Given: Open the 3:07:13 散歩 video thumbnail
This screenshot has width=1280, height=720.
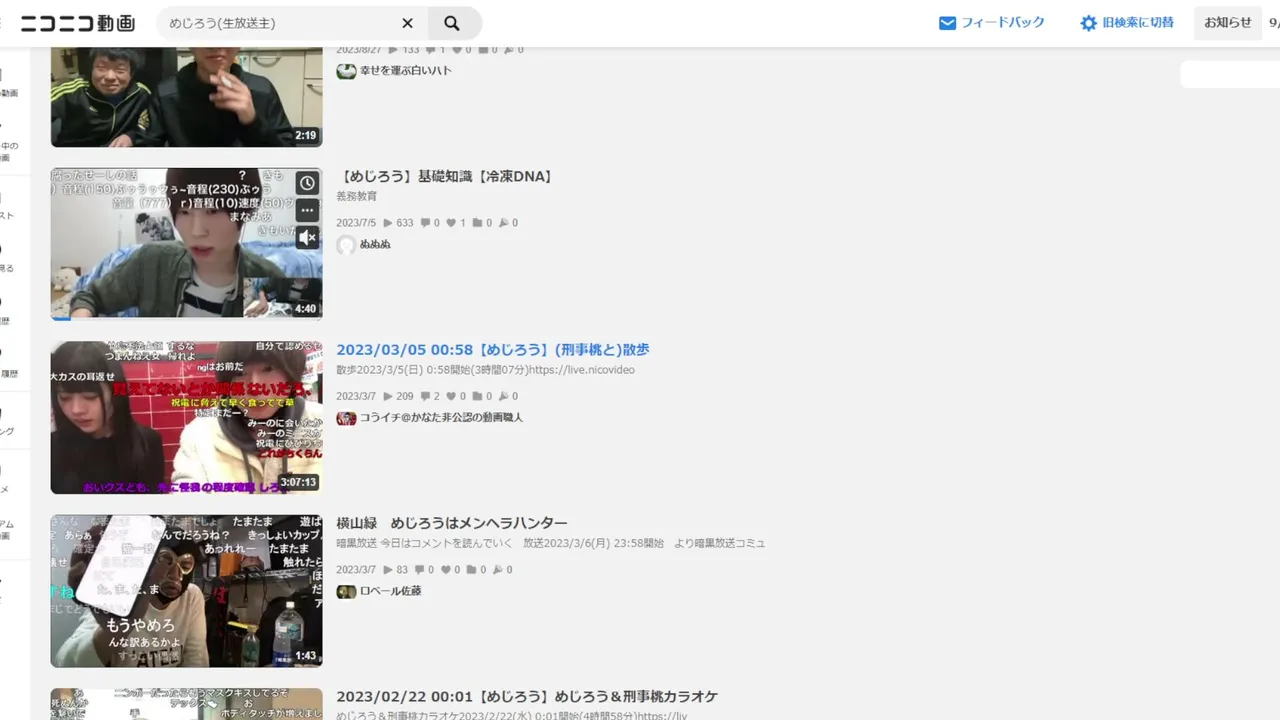Looking at the screenshot, I should pos(187,417).
